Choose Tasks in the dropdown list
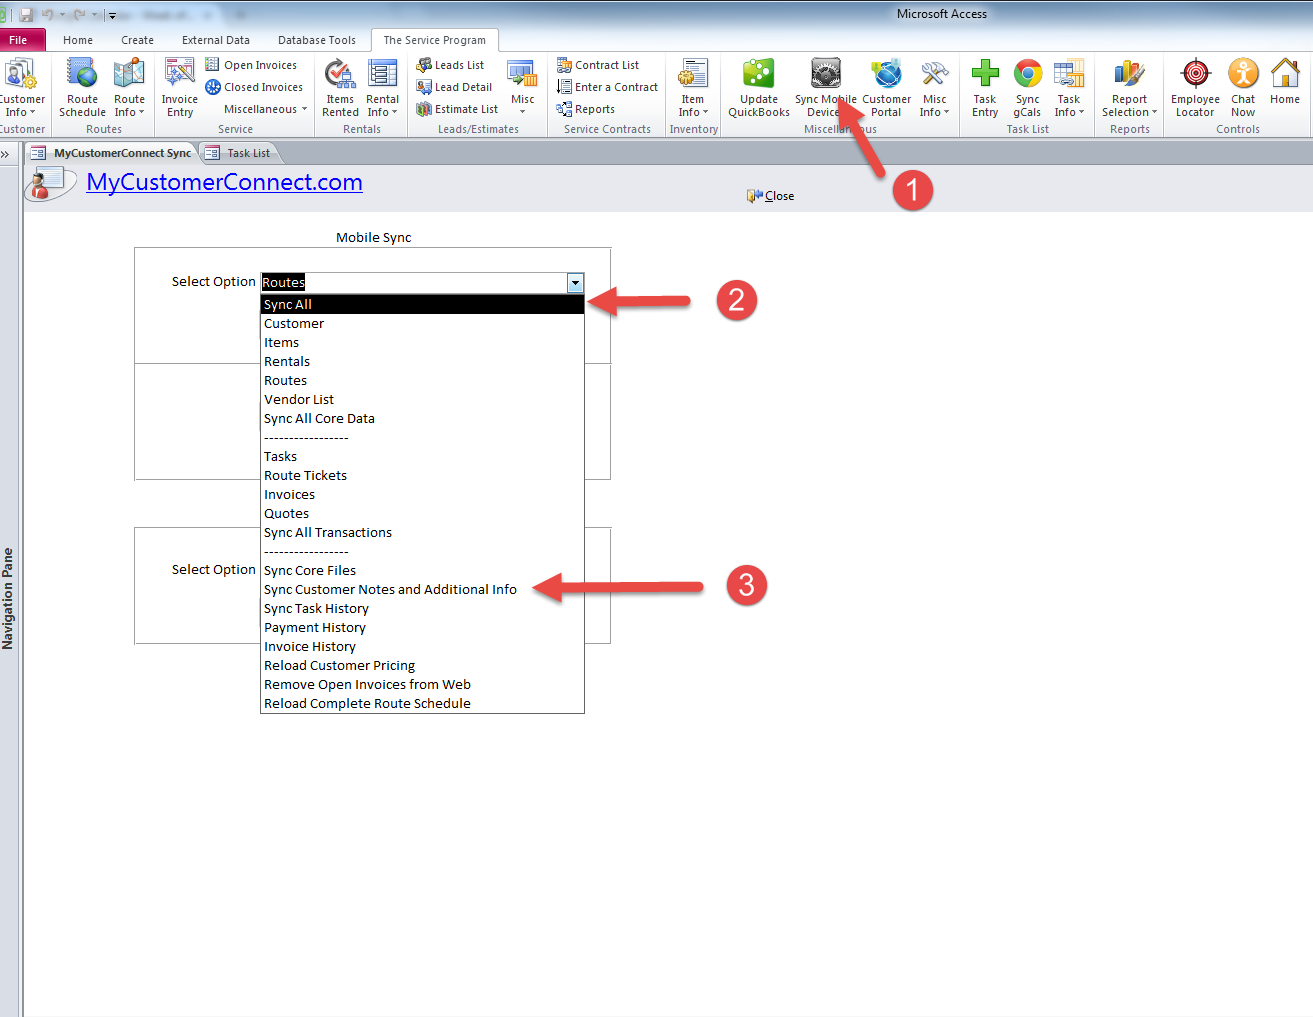This screenshot has height=1017, width=1313. coord(422,456)
